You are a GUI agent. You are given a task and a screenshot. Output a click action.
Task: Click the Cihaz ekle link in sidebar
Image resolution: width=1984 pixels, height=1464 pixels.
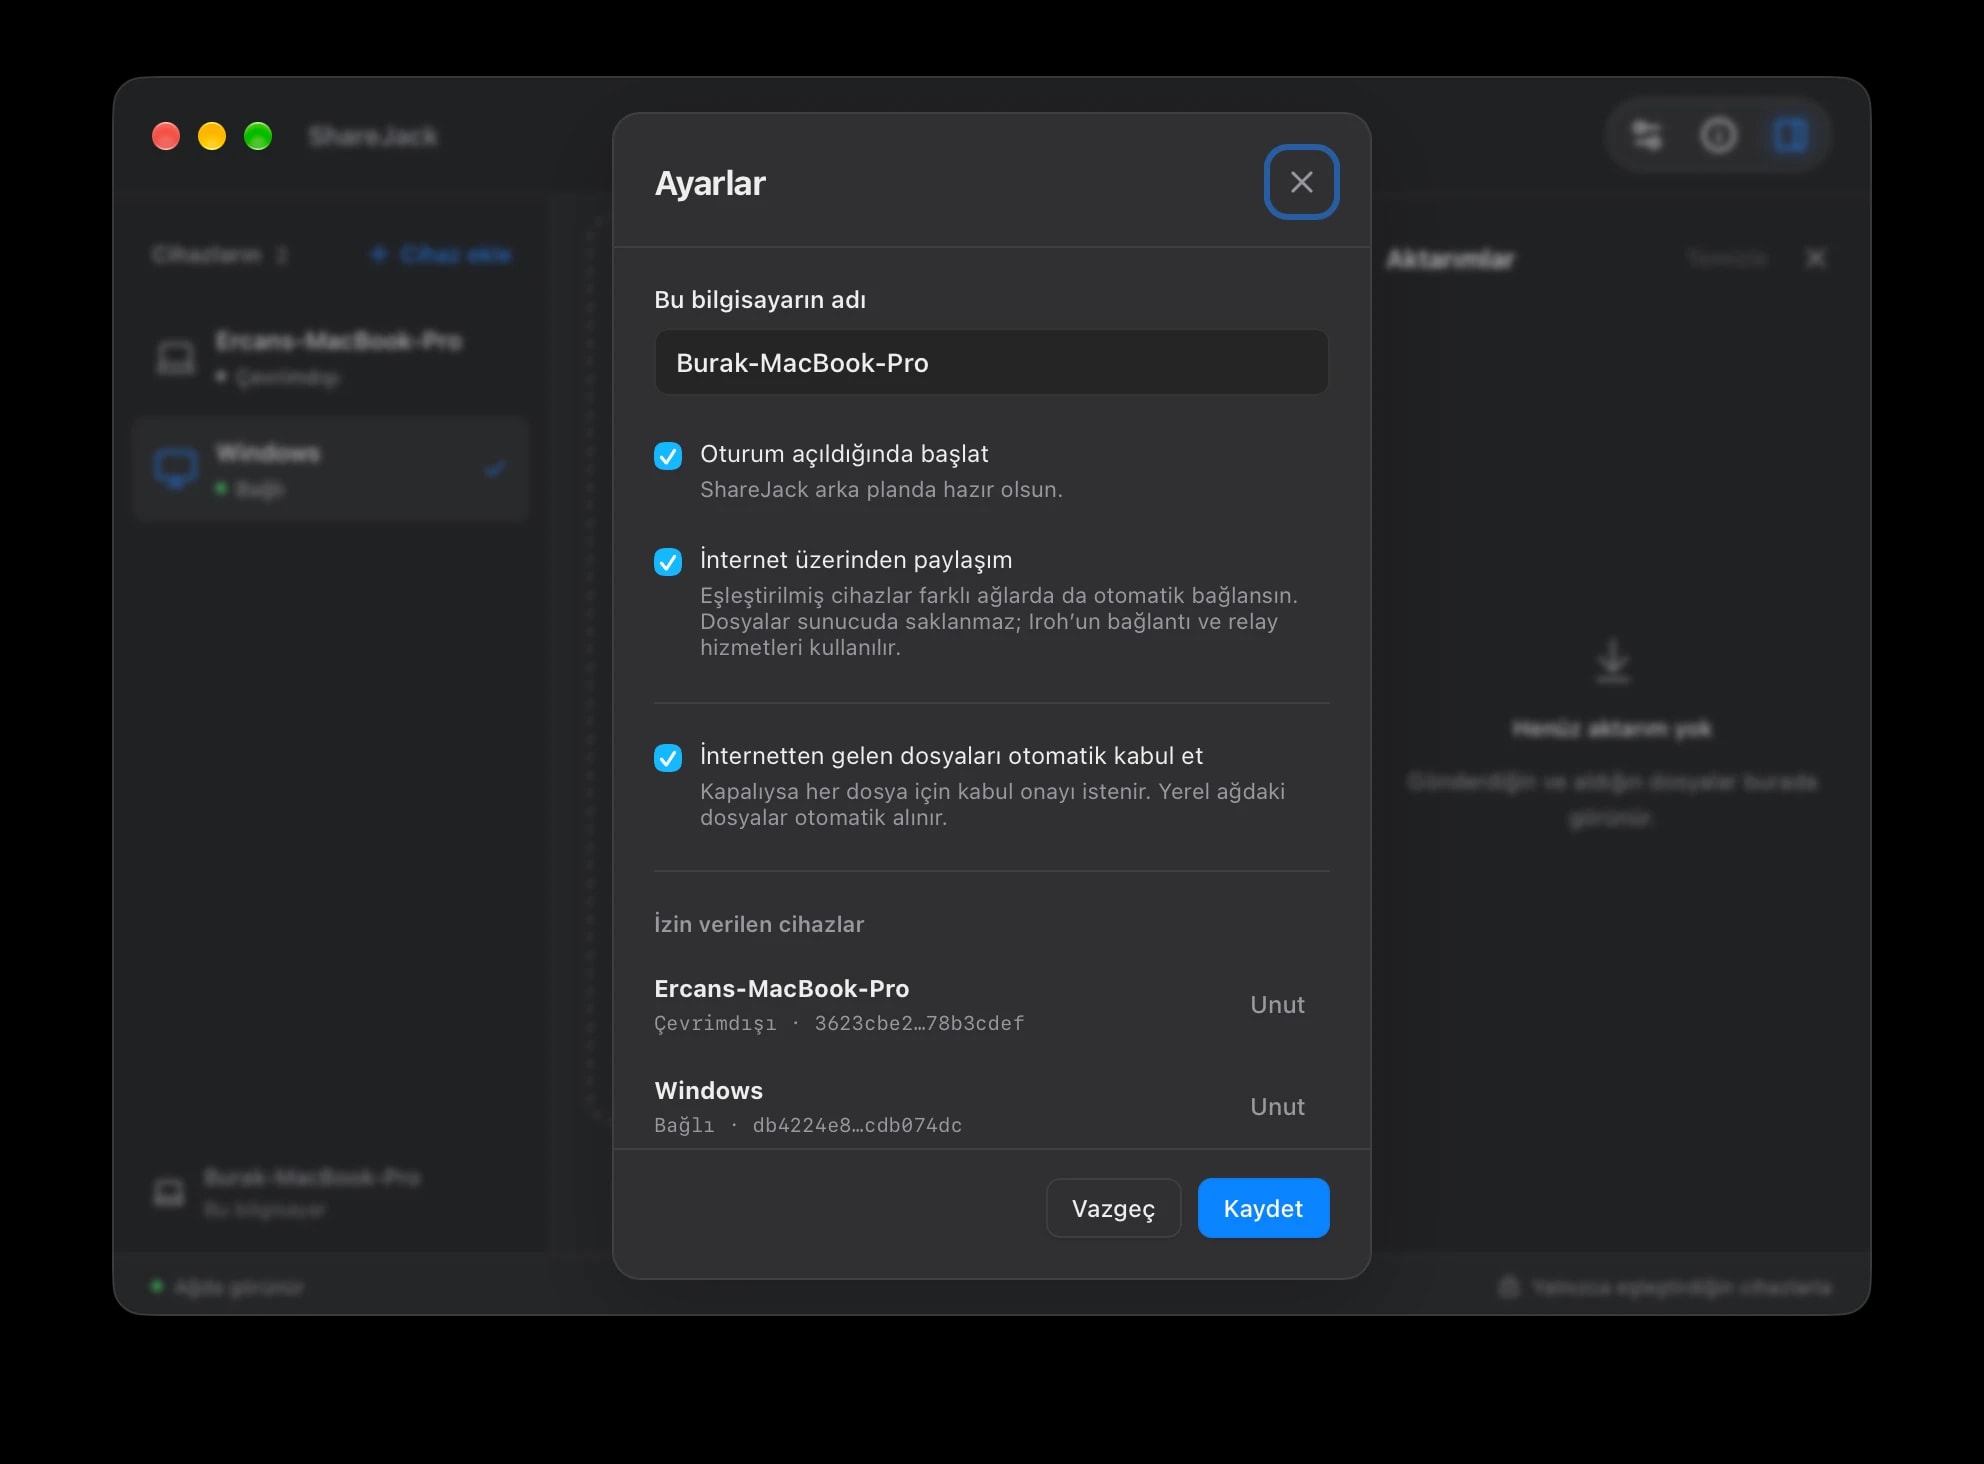[441, 255]
